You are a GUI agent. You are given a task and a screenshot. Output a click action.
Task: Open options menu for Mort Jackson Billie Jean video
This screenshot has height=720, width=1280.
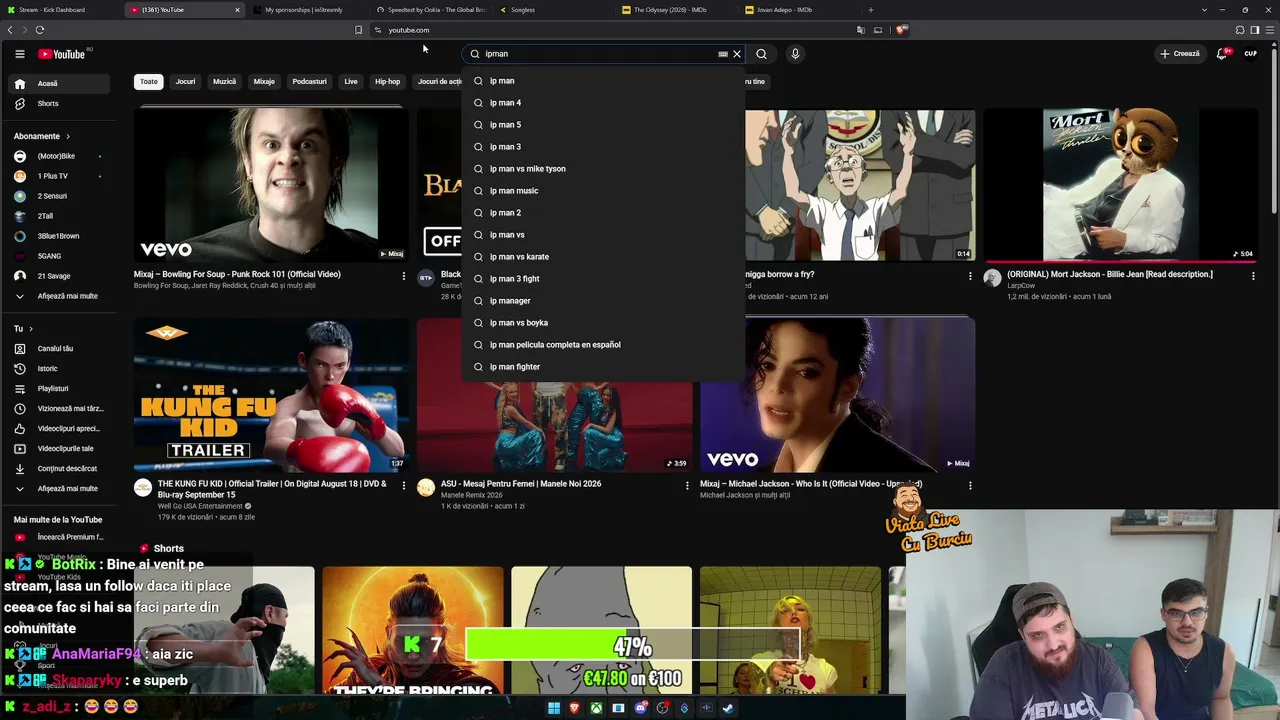click(1253, 276)
